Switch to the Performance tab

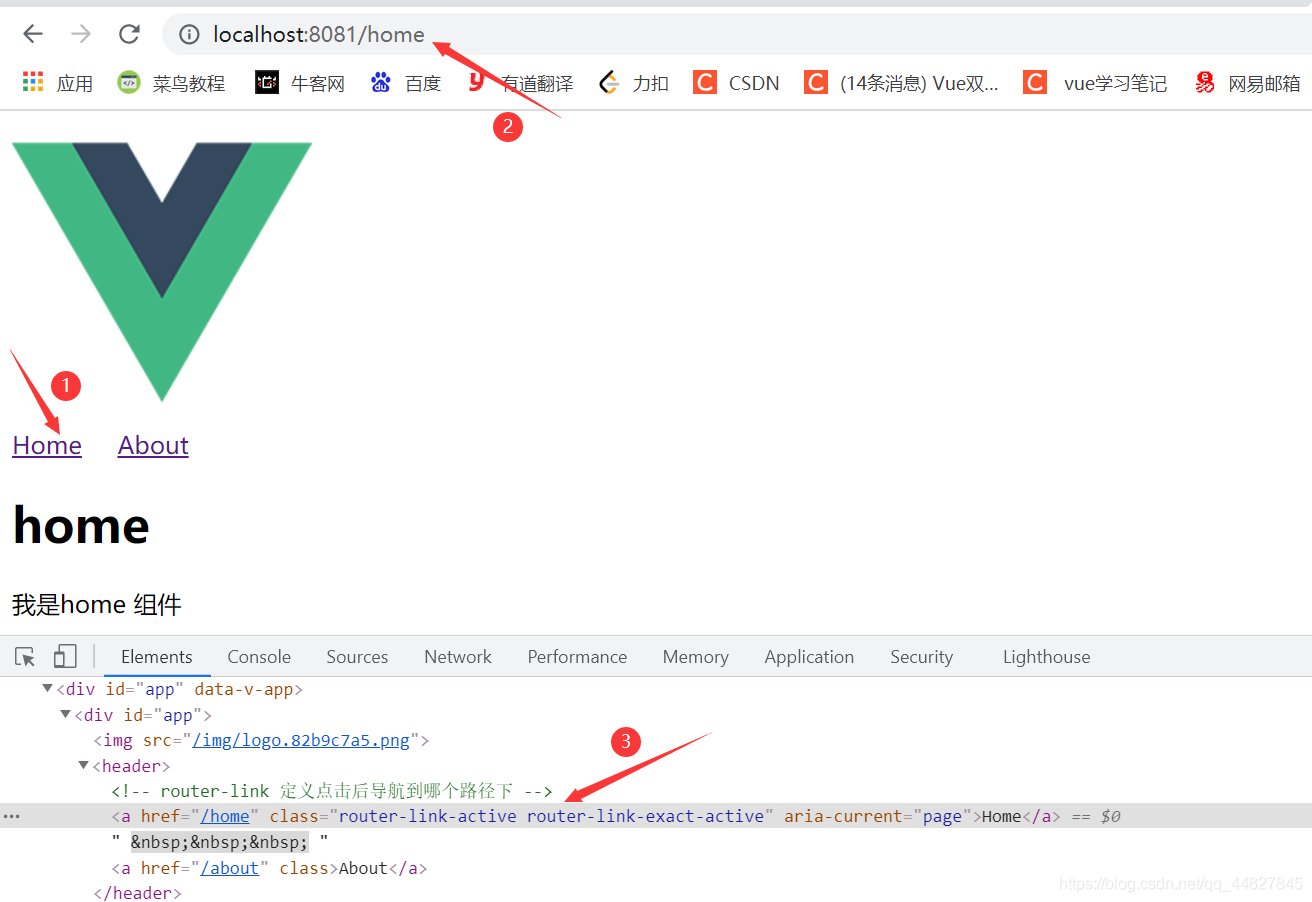pyautogui.click(x=577, y=657)
